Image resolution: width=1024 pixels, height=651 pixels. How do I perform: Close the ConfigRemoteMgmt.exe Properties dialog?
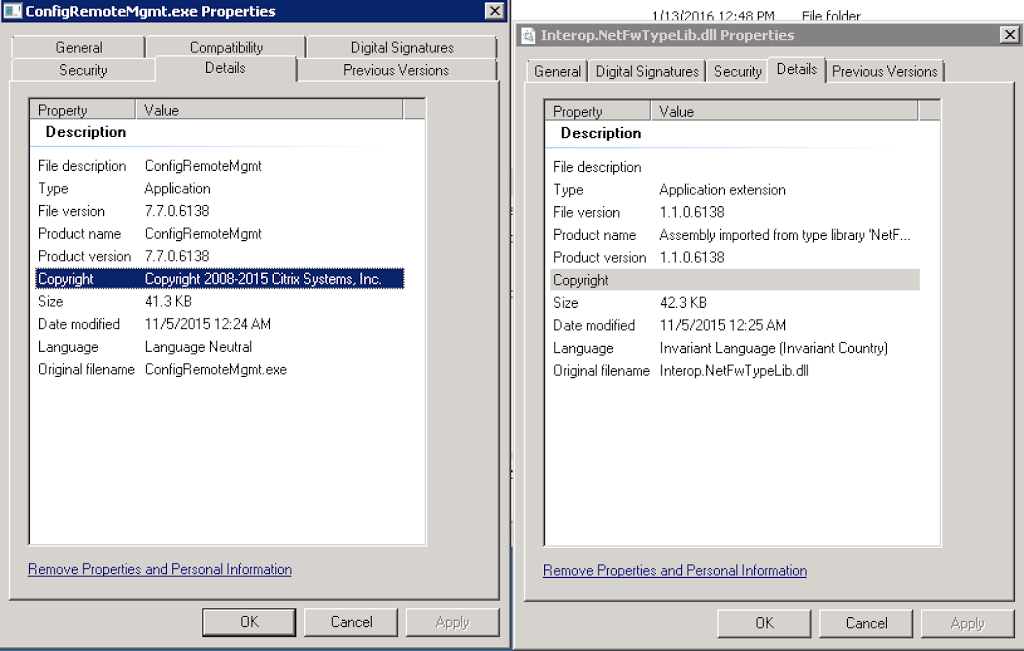point(494,11)
